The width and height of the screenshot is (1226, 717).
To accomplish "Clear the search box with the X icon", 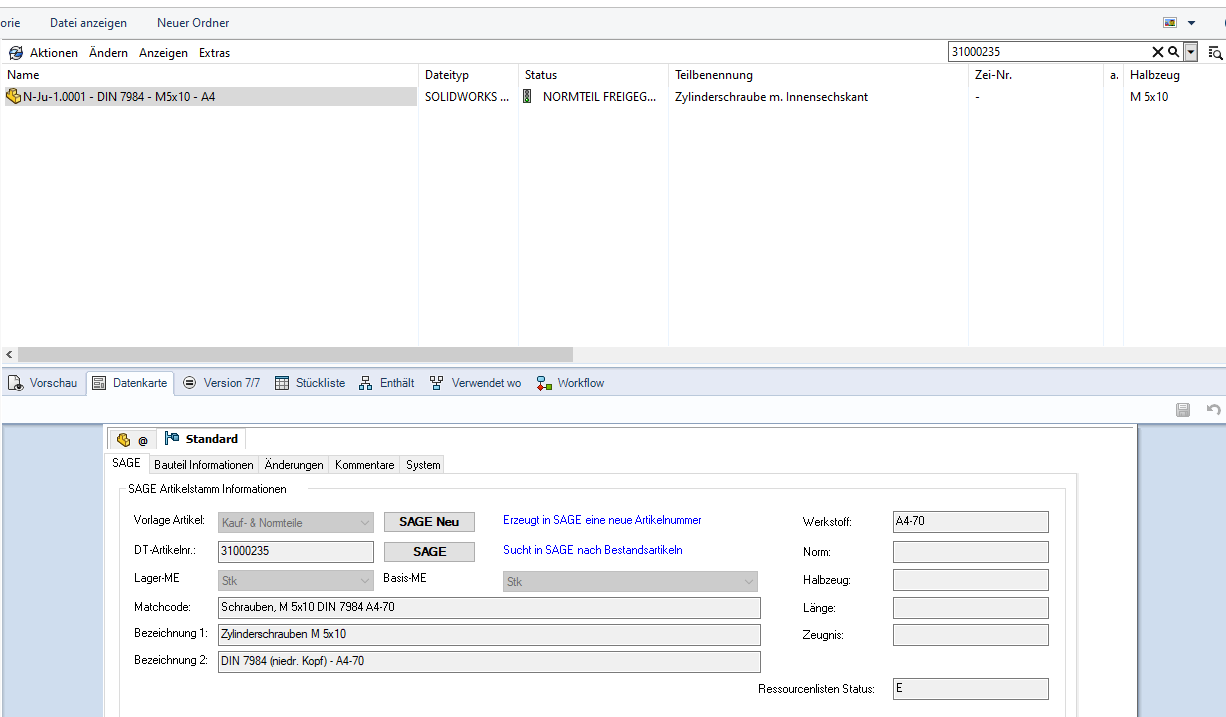I will (x=1158, y=52).
